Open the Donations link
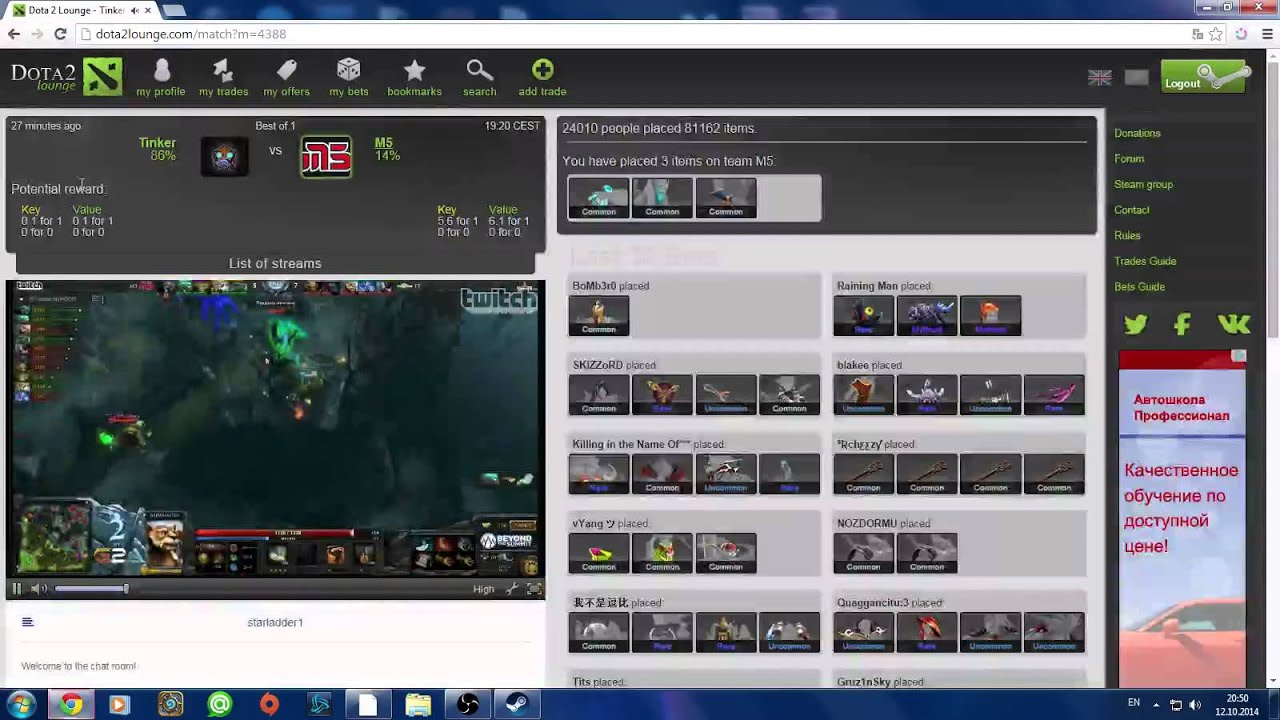 coord(1137,133)
